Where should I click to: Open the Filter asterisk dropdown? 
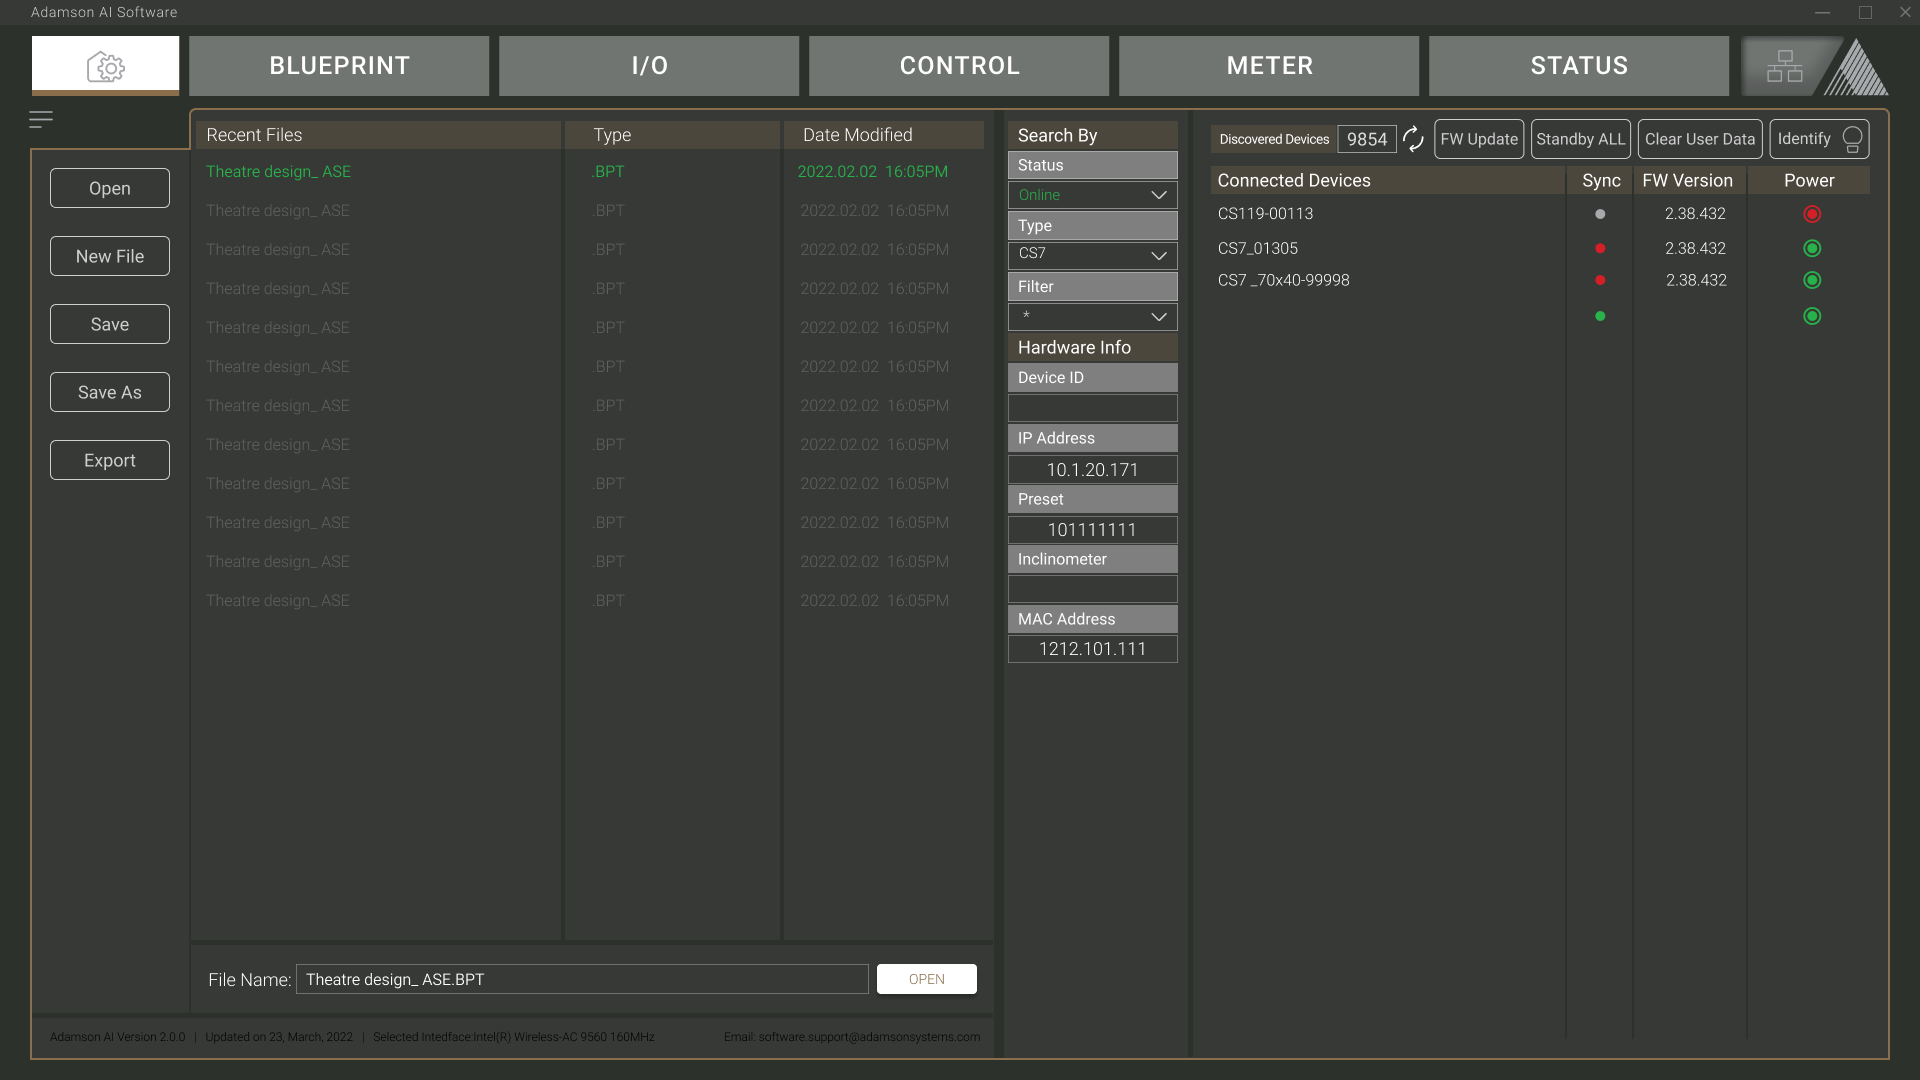coord(1158,317)
